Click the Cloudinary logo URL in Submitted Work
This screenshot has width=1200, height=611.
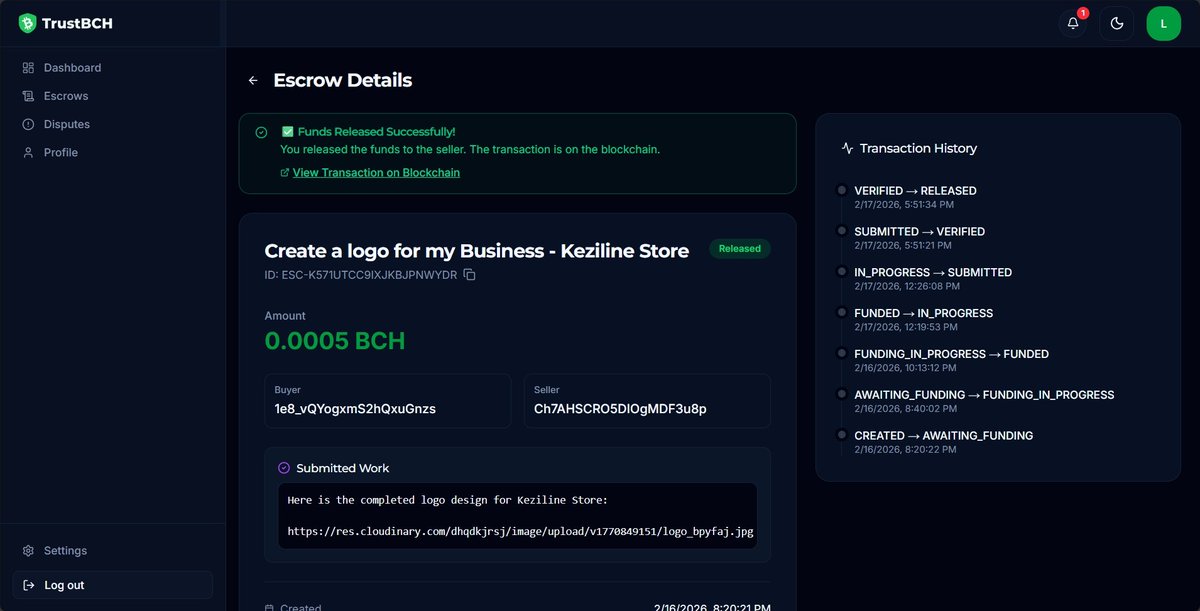coord(521,532)
